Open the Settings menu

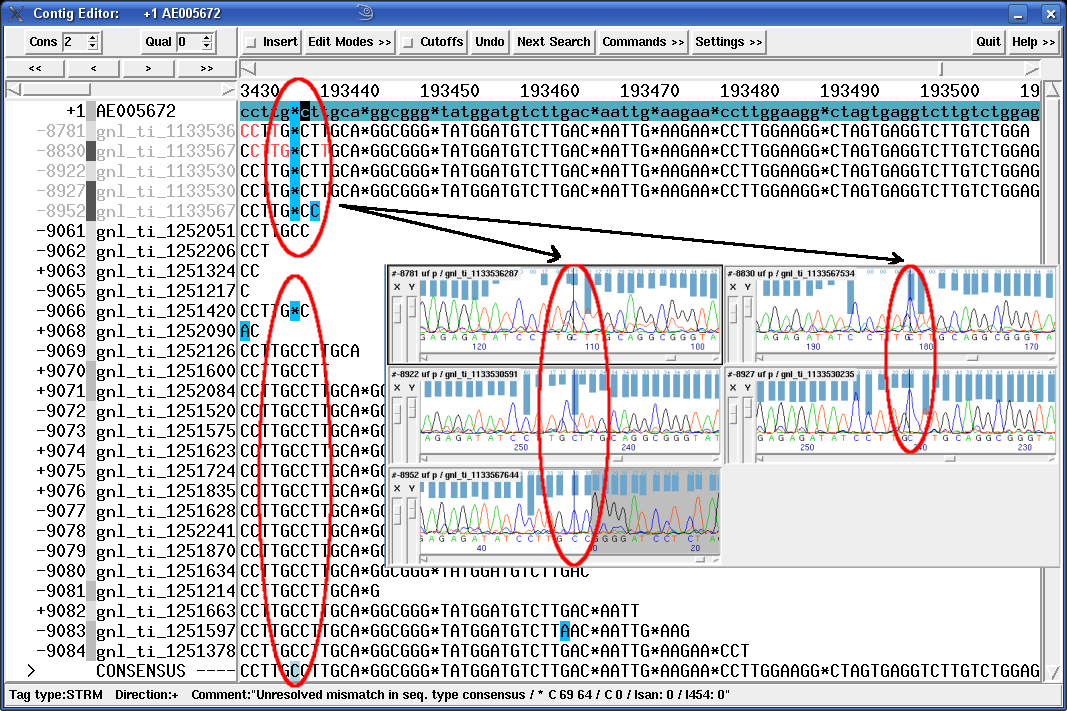728,42
